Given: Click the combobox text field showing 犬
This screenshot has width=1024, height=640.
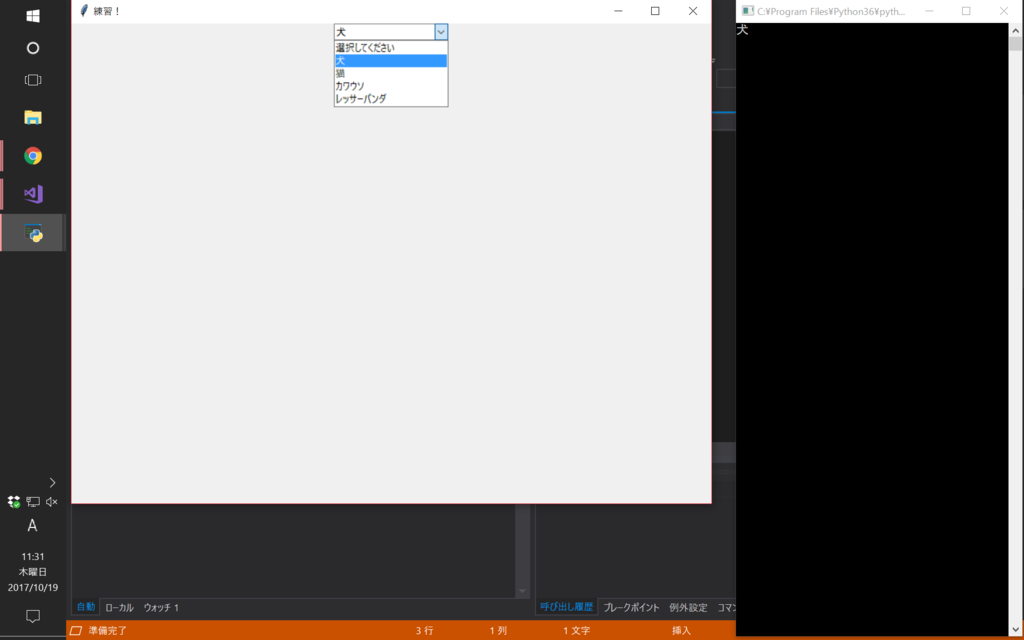Looking at the screenshot, I should (384, 31).
